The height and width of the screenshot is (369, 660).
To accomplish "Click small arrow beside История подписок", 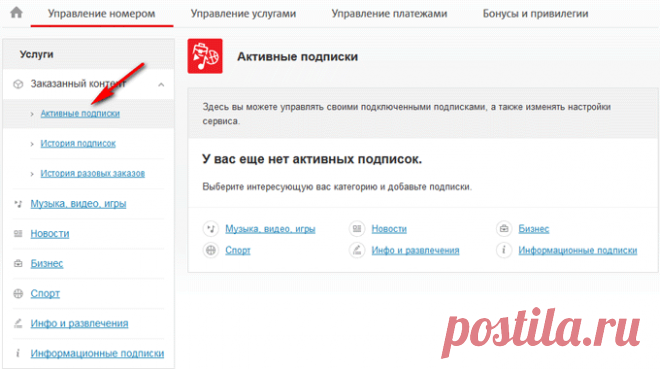I will click(32, 144).
